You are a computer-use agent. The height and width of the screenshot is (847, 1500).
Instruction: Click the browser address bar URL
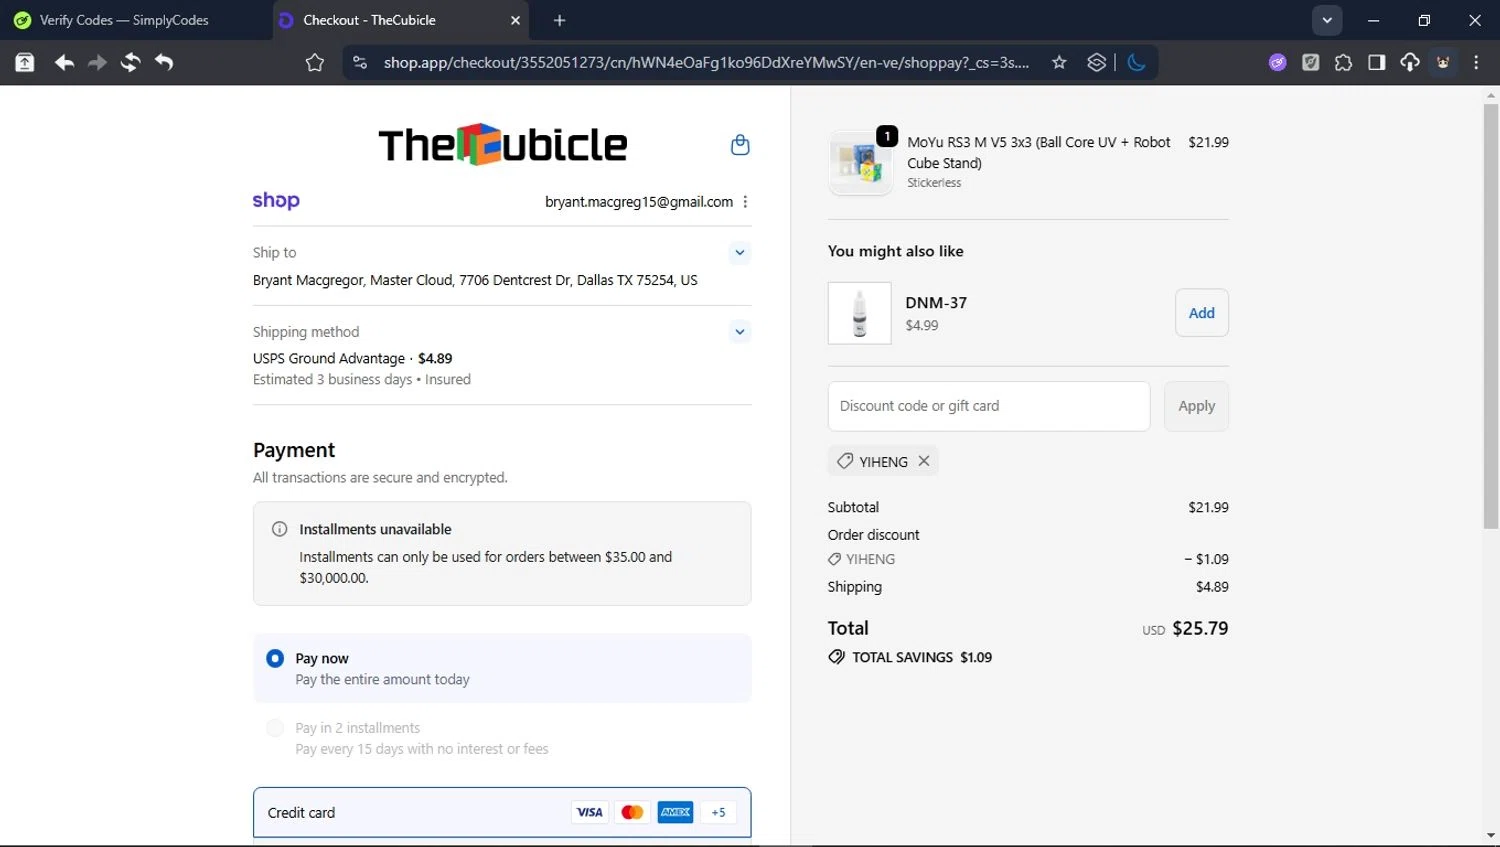(x=706, y=62)
